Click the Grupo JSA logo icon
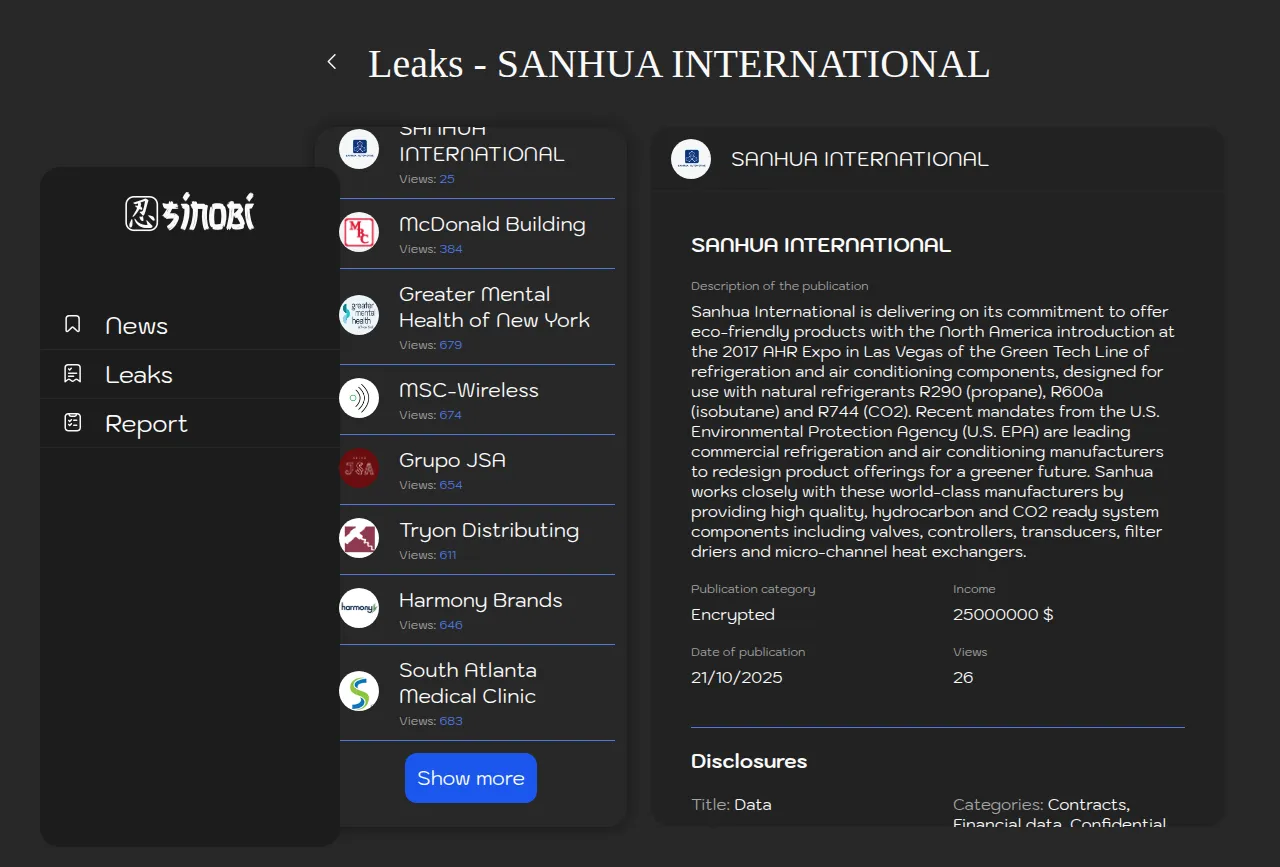 359,468
